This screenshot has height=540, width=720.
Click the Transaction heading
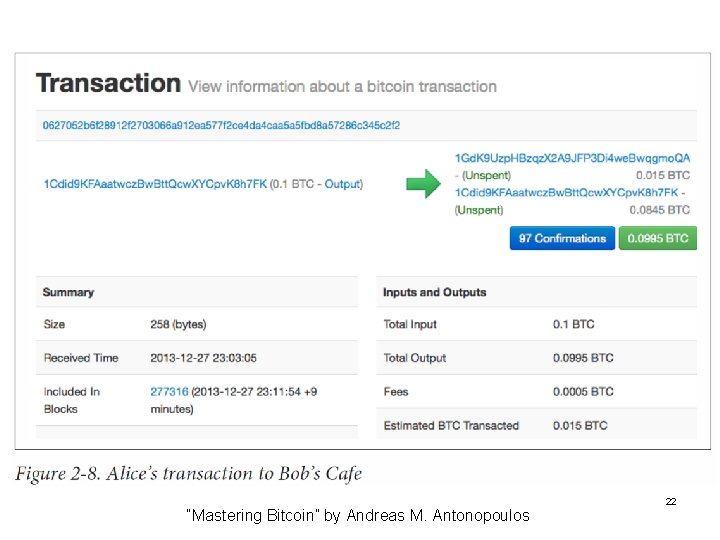(x=108, y=84)
